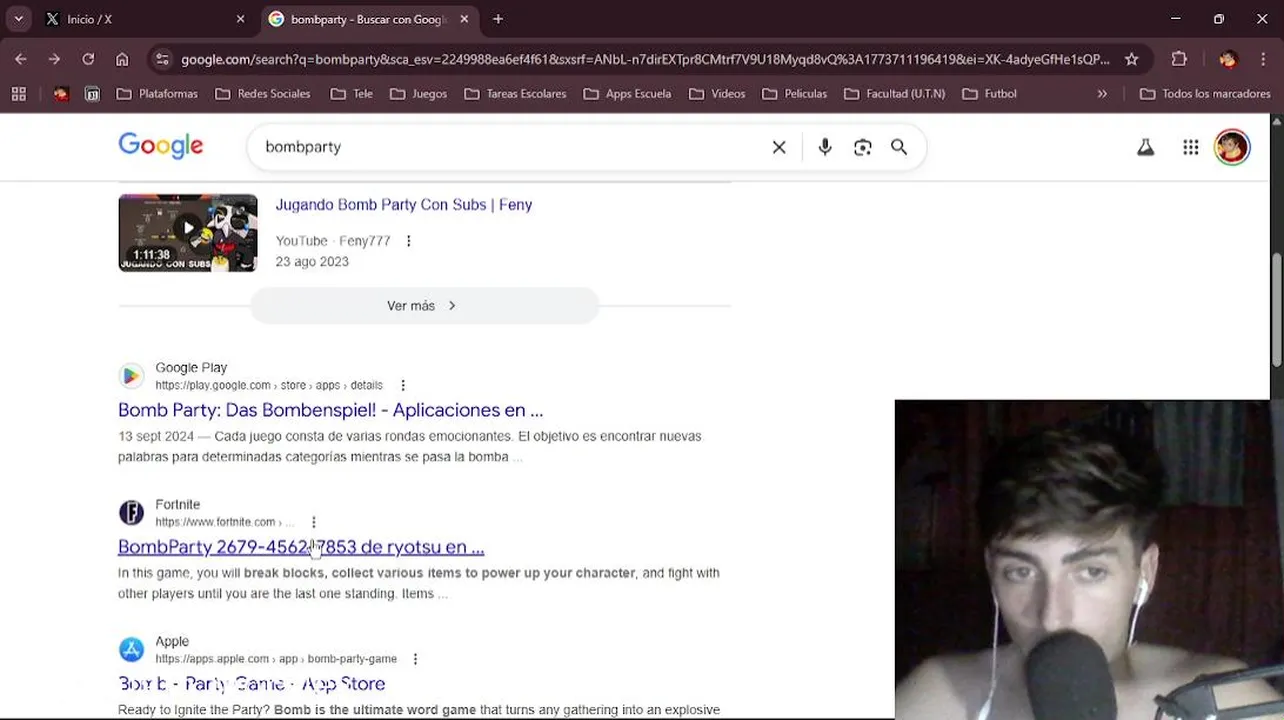This screenshot has height=720, width=1284.
Task: Click the Apple App Store favicon
Action: click(131, 650)
